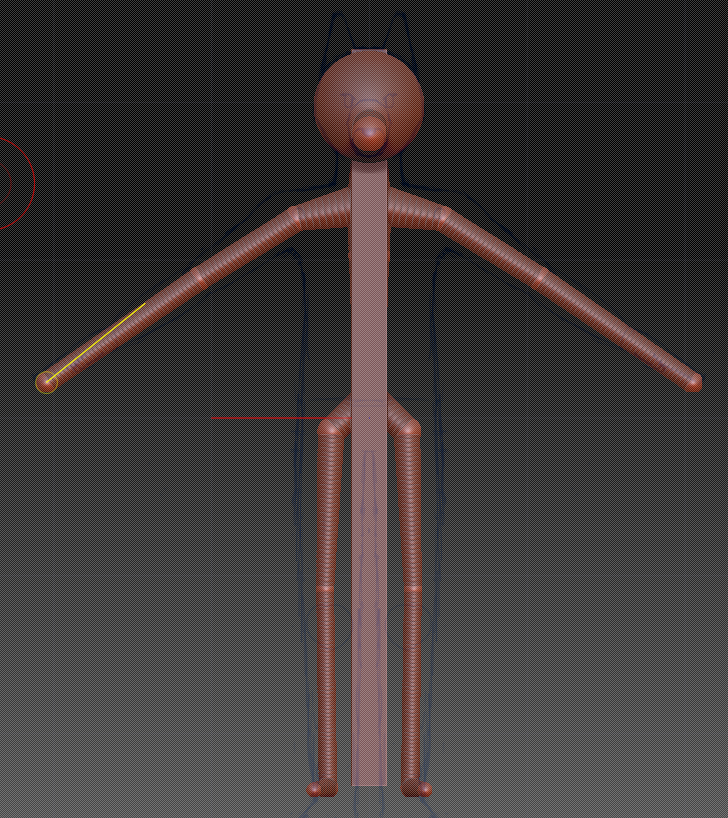The height and width of the screenshot is (818, 728).
Task: Click the right hip joint ZSphere
Action: coord(409,429)
